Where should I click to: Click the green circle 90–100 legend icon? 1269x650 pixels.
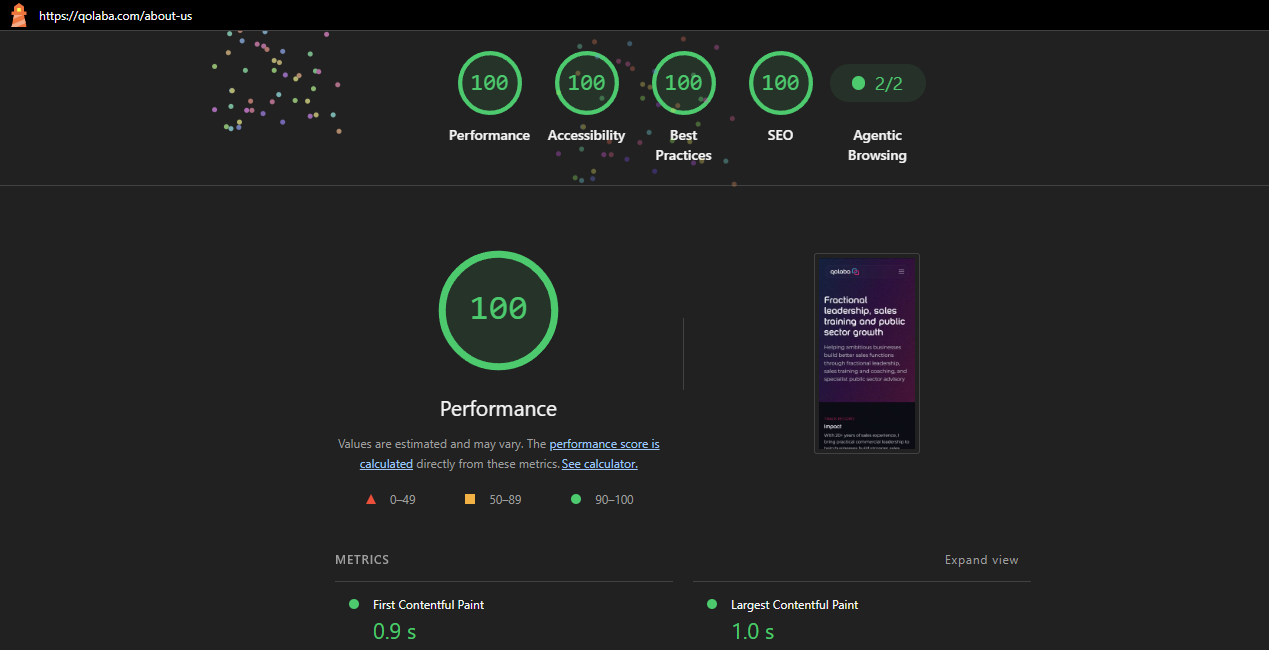point(575,499)
